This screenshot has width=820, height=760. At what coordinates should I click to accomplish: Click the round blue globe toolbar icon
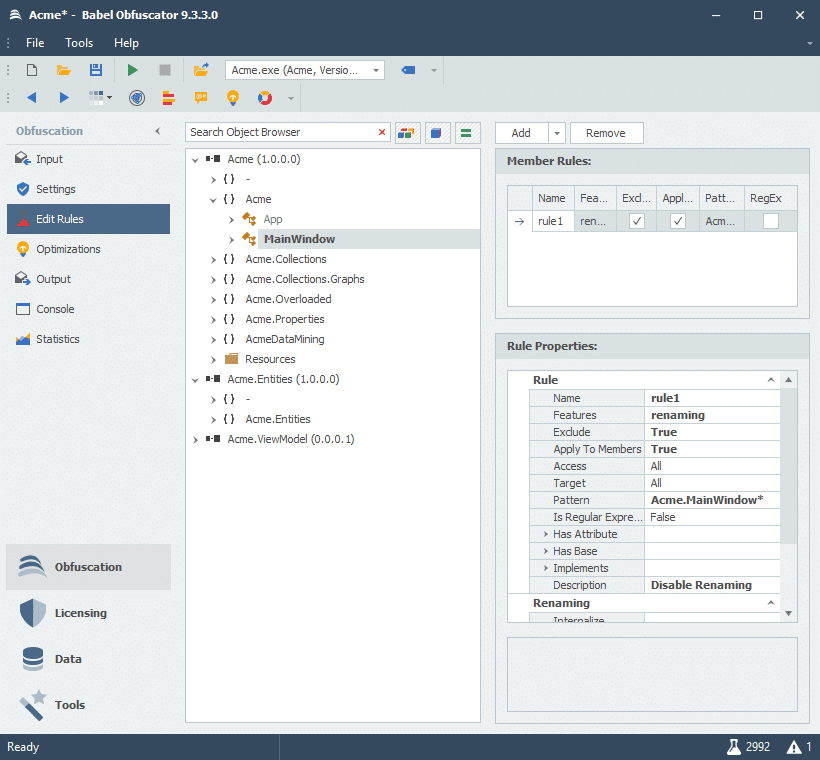pos(137,98)
